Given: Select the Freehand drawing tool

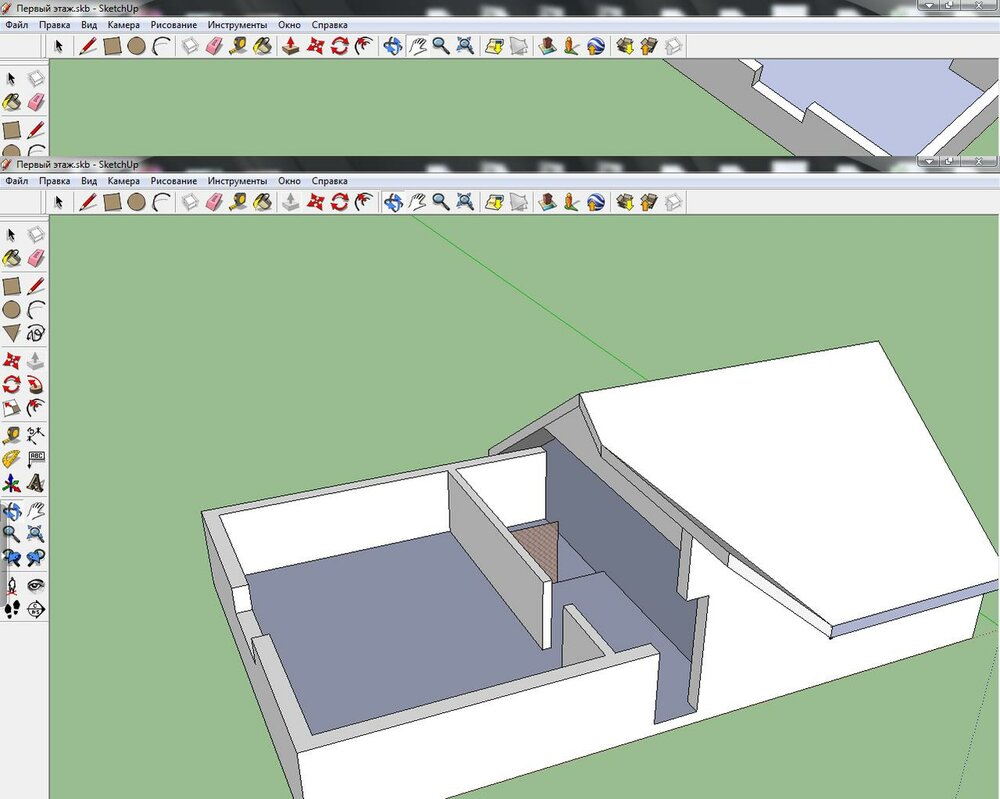Looking at the screenshot, I should tap(37, 333).
